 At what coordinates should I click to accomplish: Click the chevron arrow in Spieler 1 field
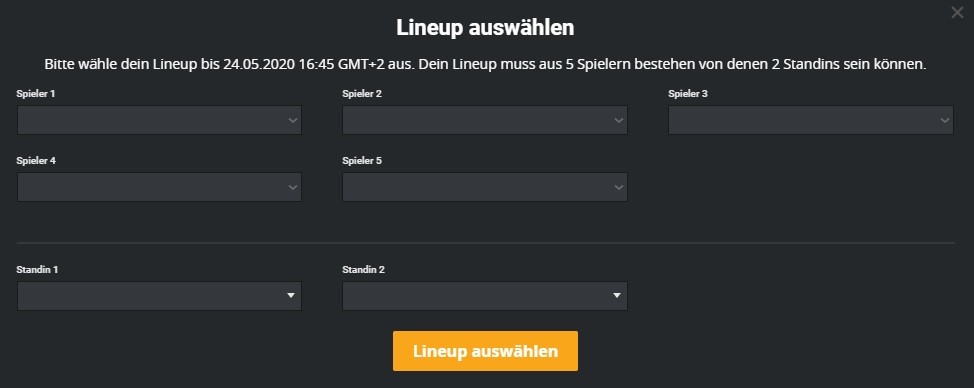point(293,120)
